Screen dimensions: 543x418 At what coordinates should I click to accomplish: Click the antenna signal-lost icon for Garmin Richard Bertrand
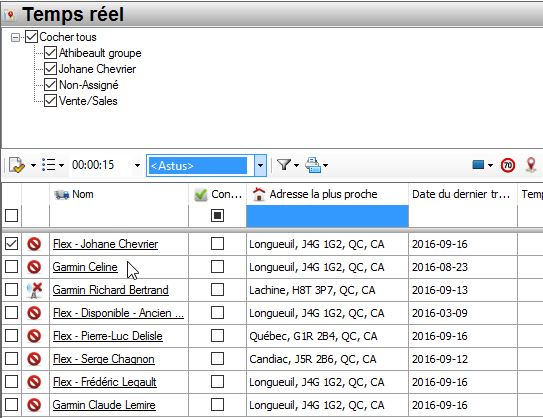pyautogui.click(x=34, y=290)
